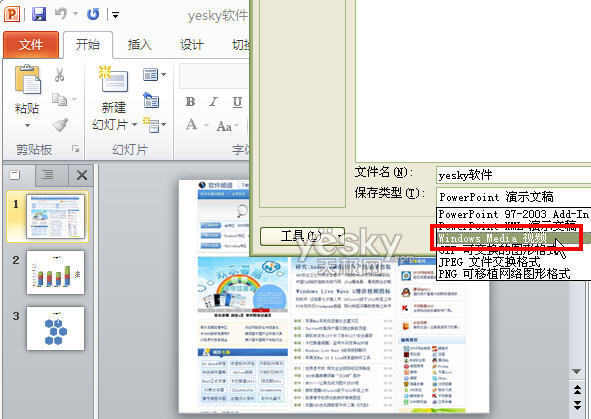591x419 pixels.
Task: Switch to the 开始 ribbon tab
Action: [88, 45]
